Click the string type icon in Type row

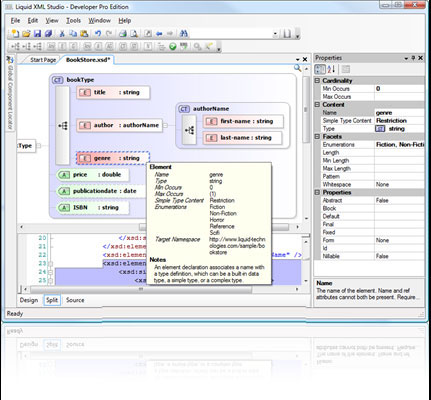(x=380, y=129)
